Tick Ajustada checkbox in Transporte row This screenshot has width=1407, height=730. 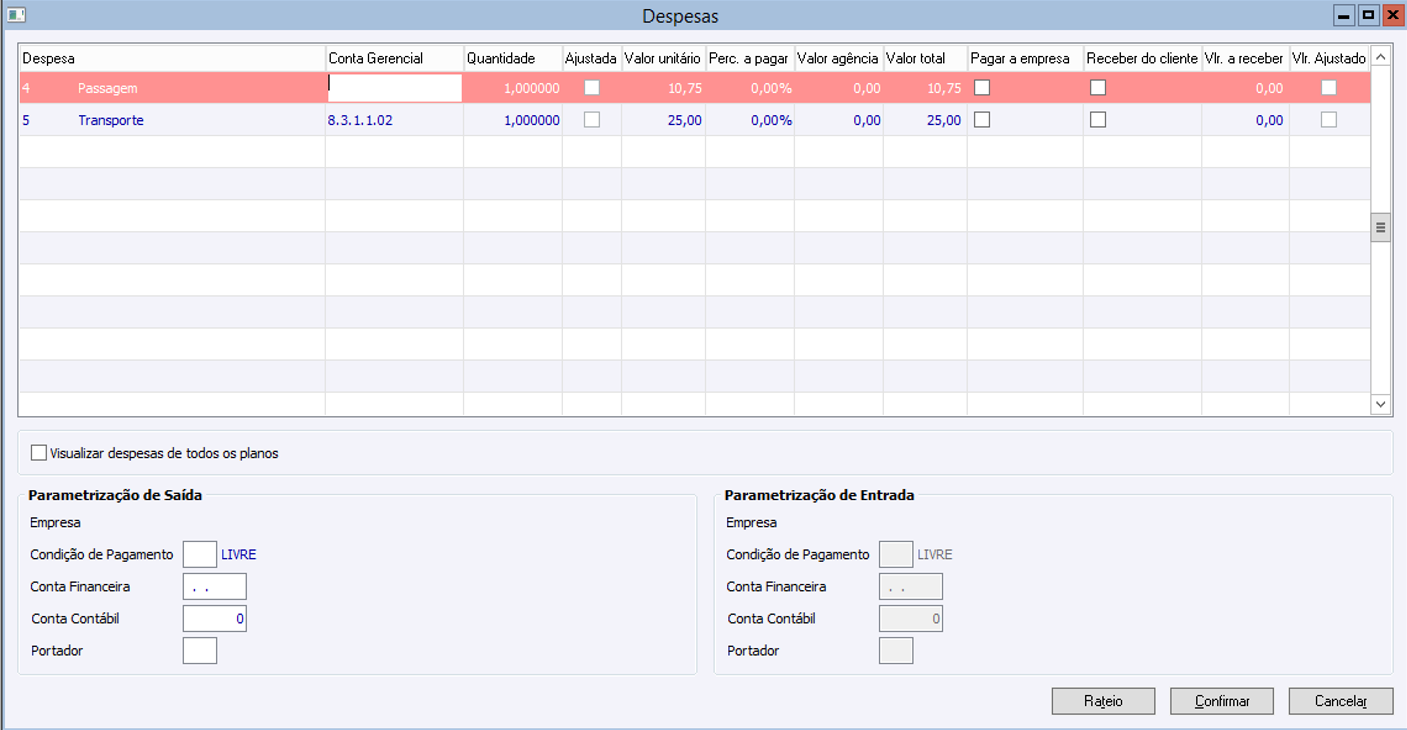click(592, 120)
